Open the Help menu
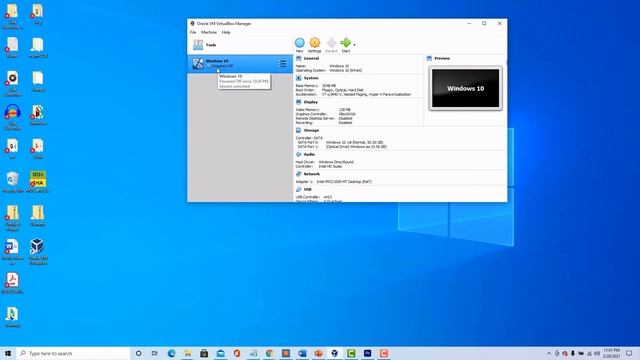640x360 pixels. click(226, 32)
